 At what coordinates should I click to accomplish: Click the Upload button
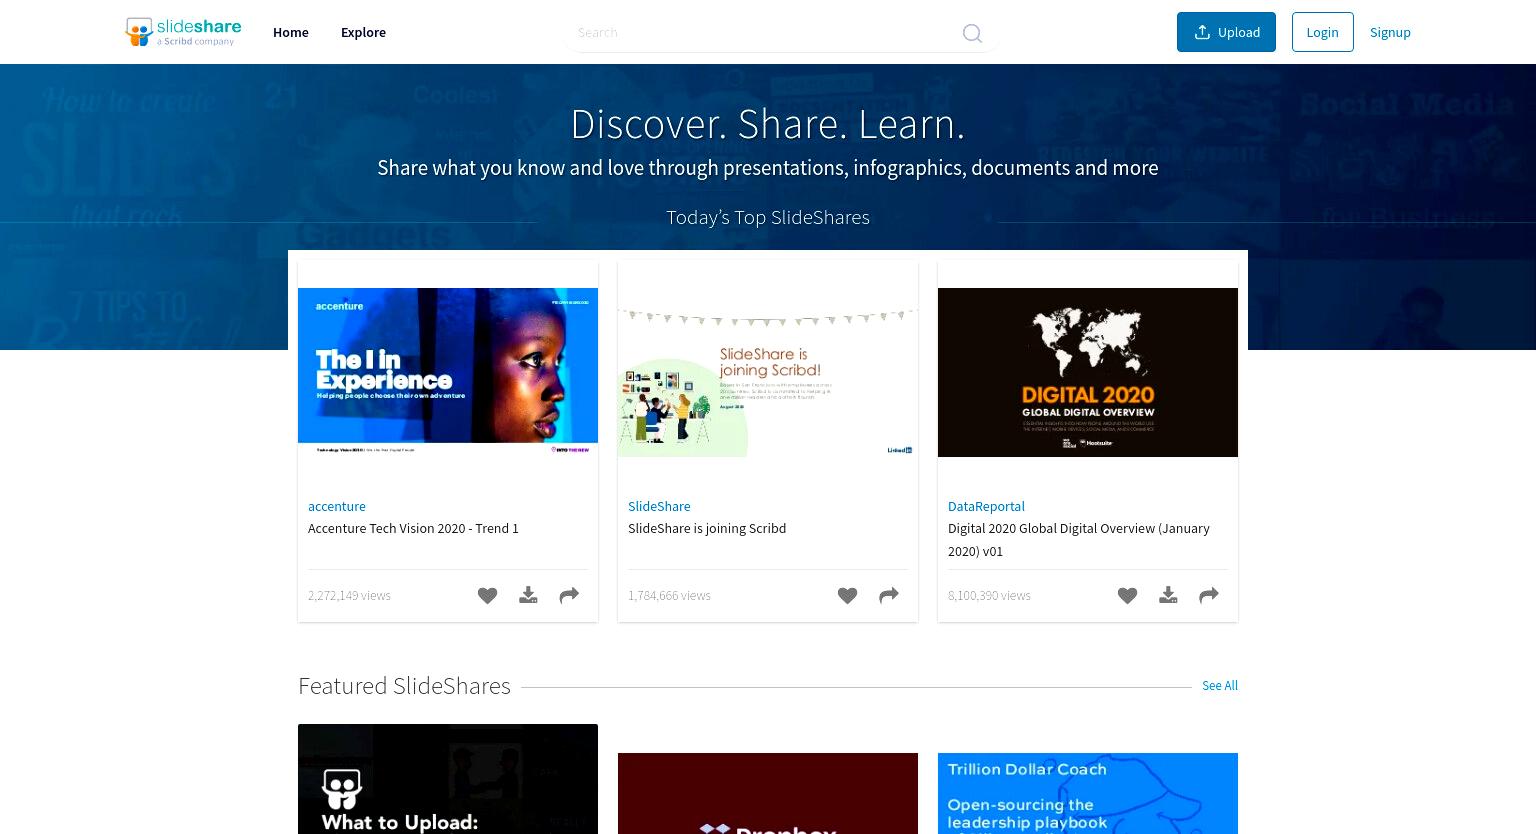(1226, 32)
